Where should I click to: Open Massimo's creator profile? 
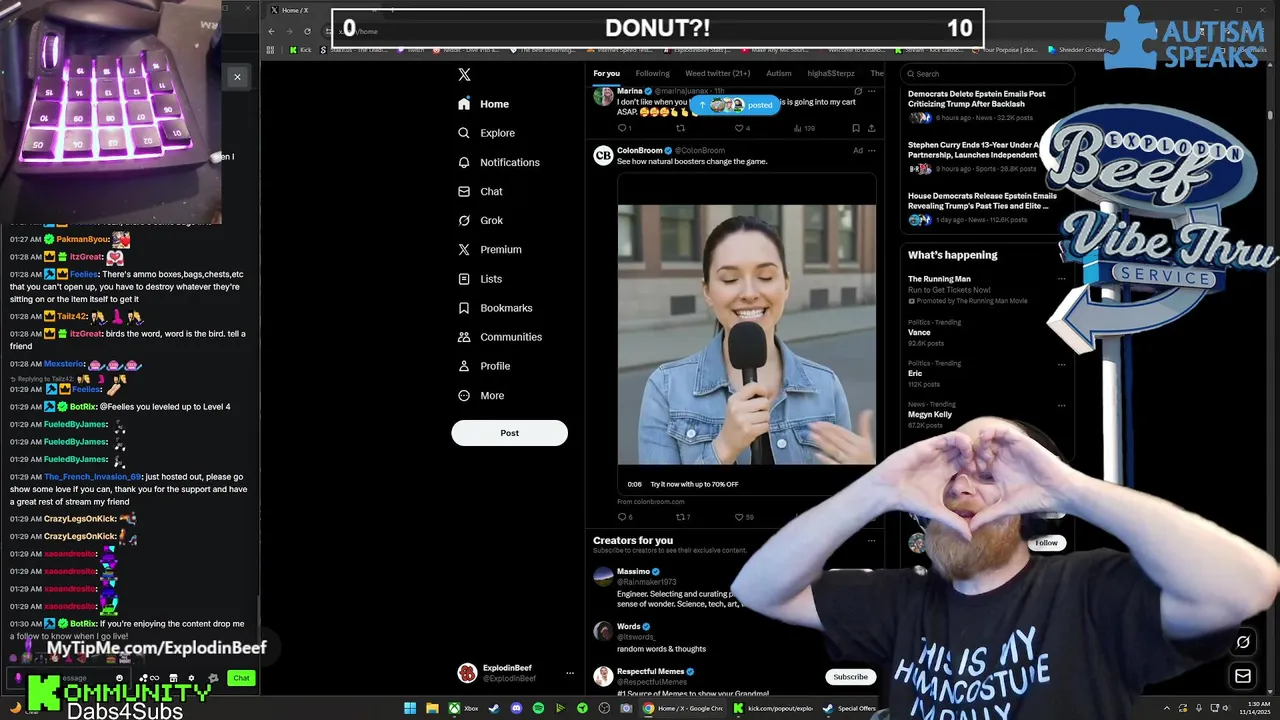(x=633, y=572)
